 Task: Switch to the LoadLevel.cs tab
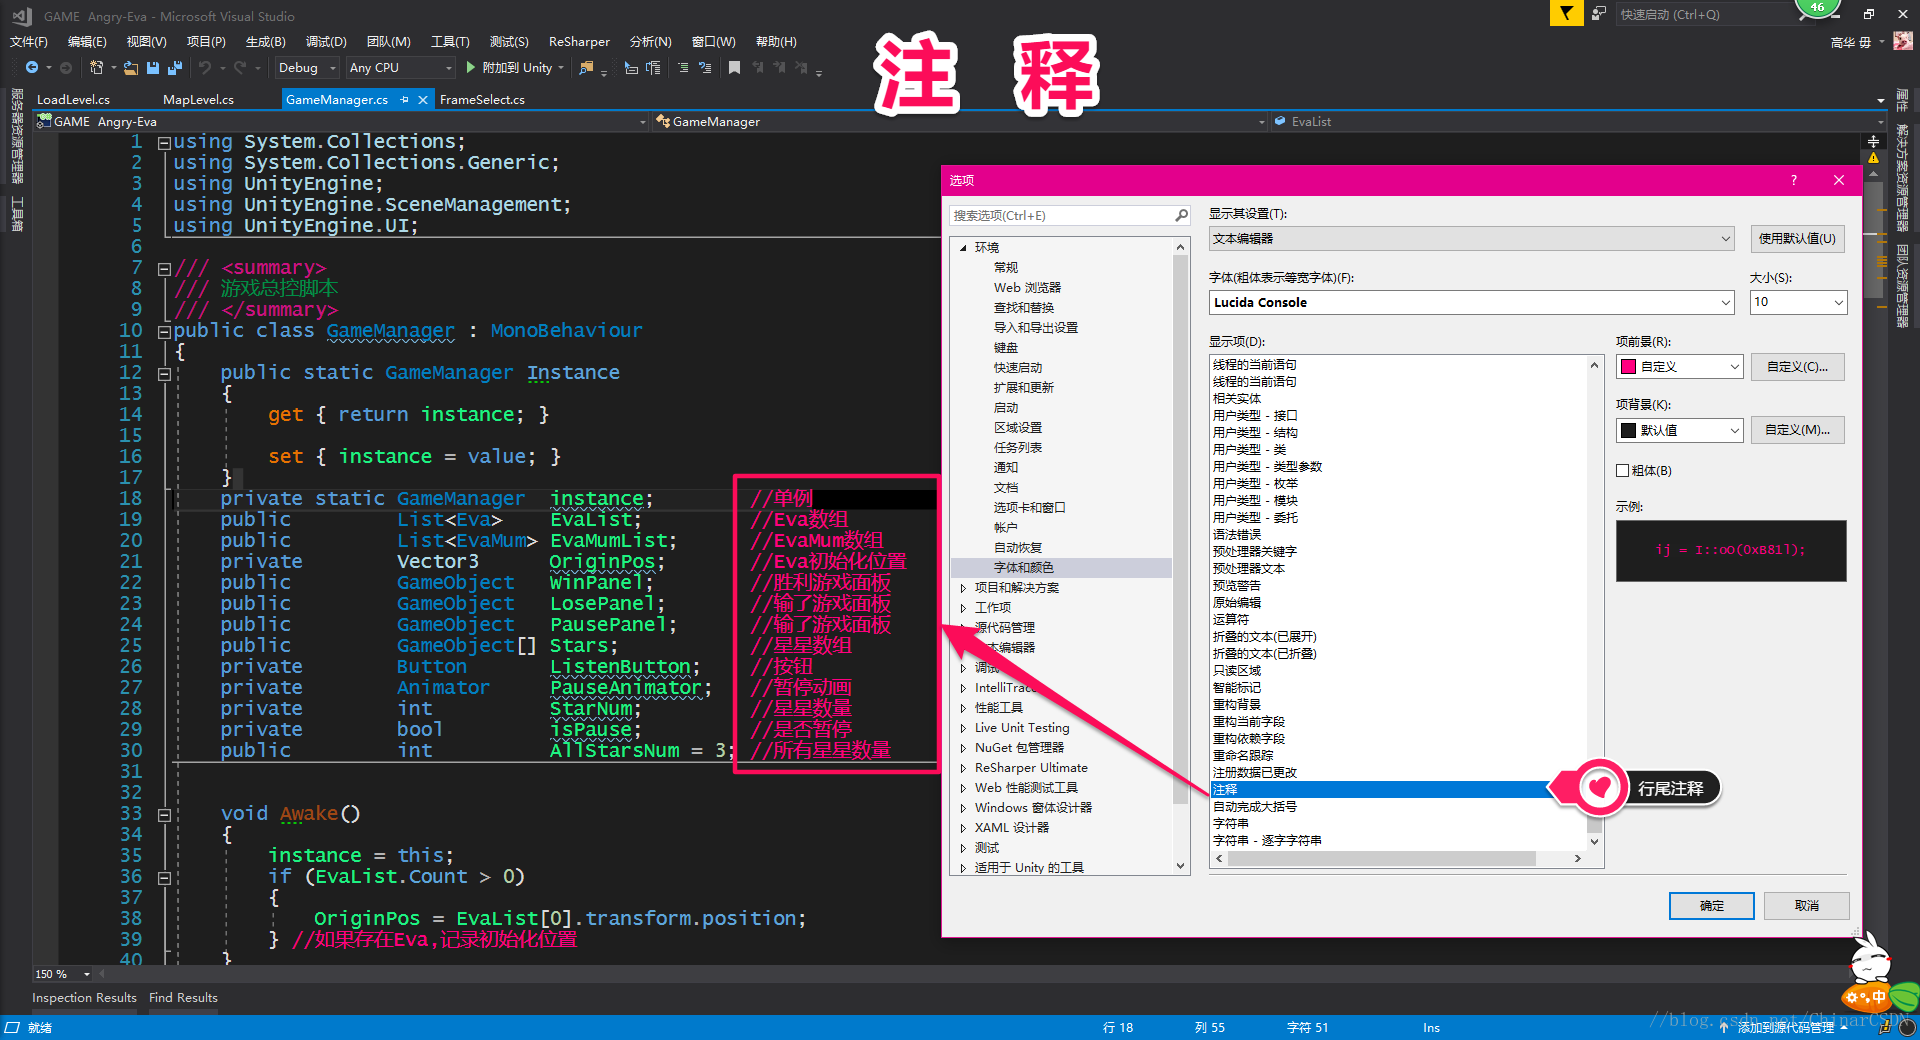73,100
